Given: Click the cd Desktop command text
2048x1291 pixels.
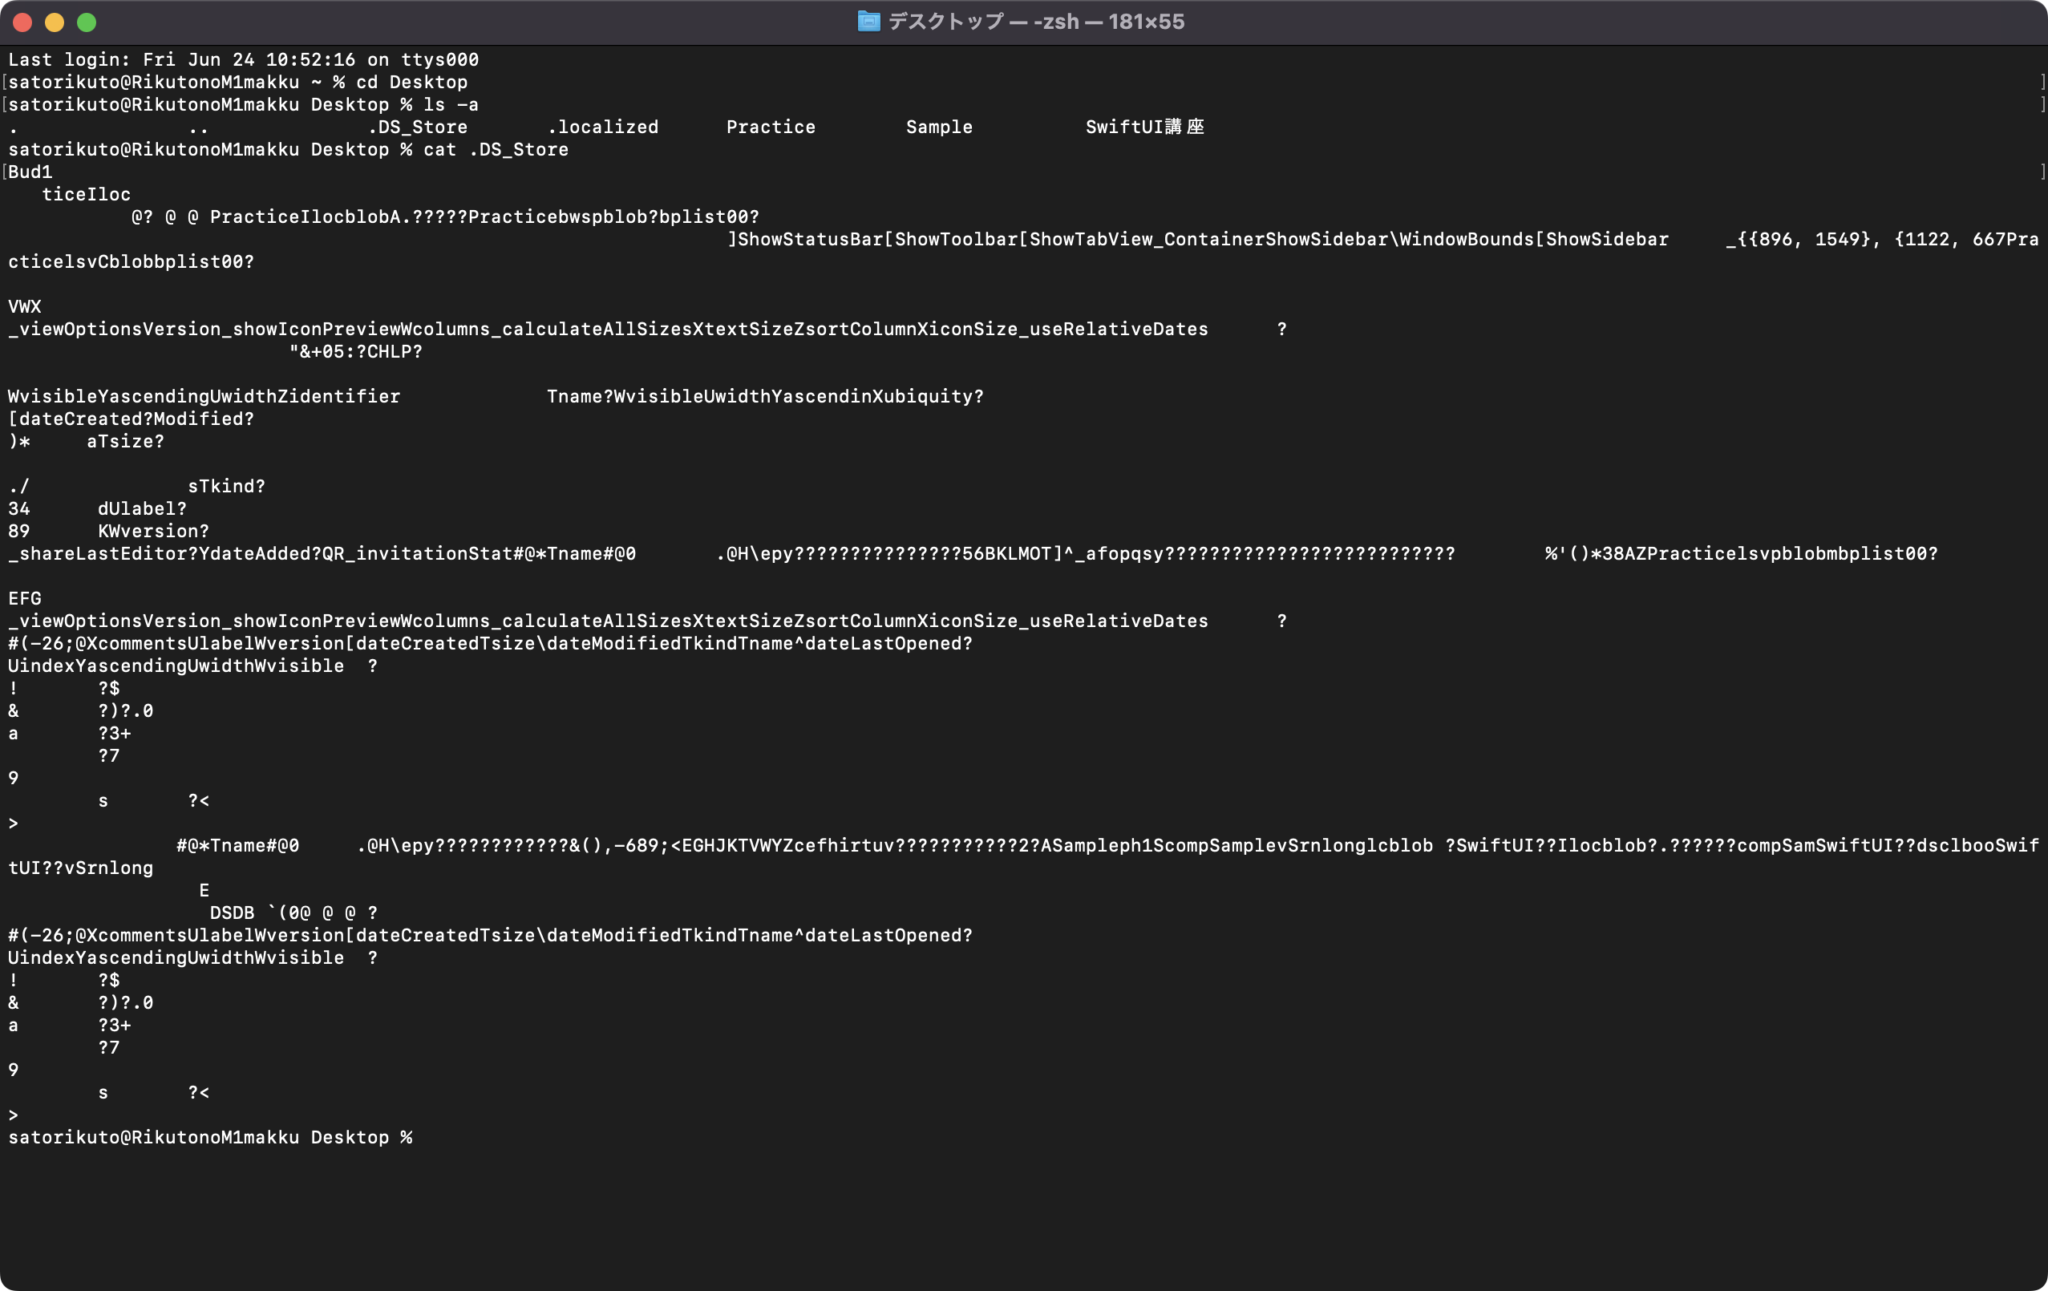Looking at the screenshot, I should 410,81.
